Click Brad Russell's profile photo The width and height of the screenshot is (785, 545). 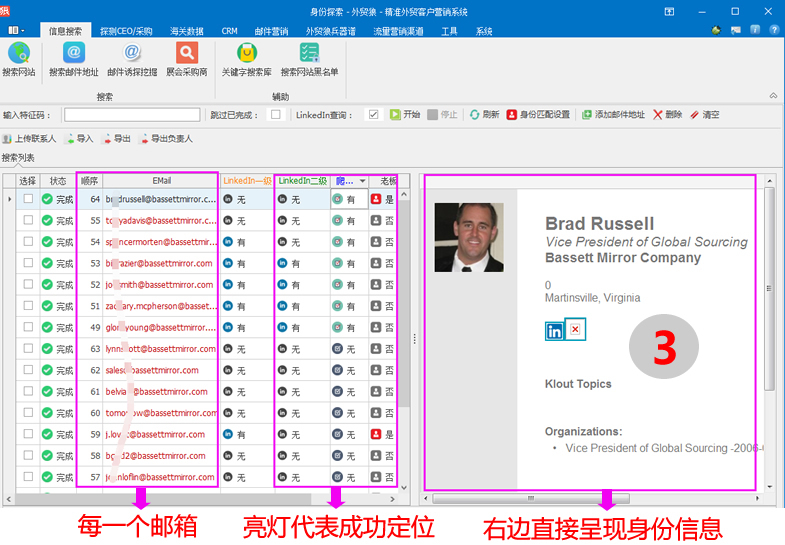click(469, 237)
